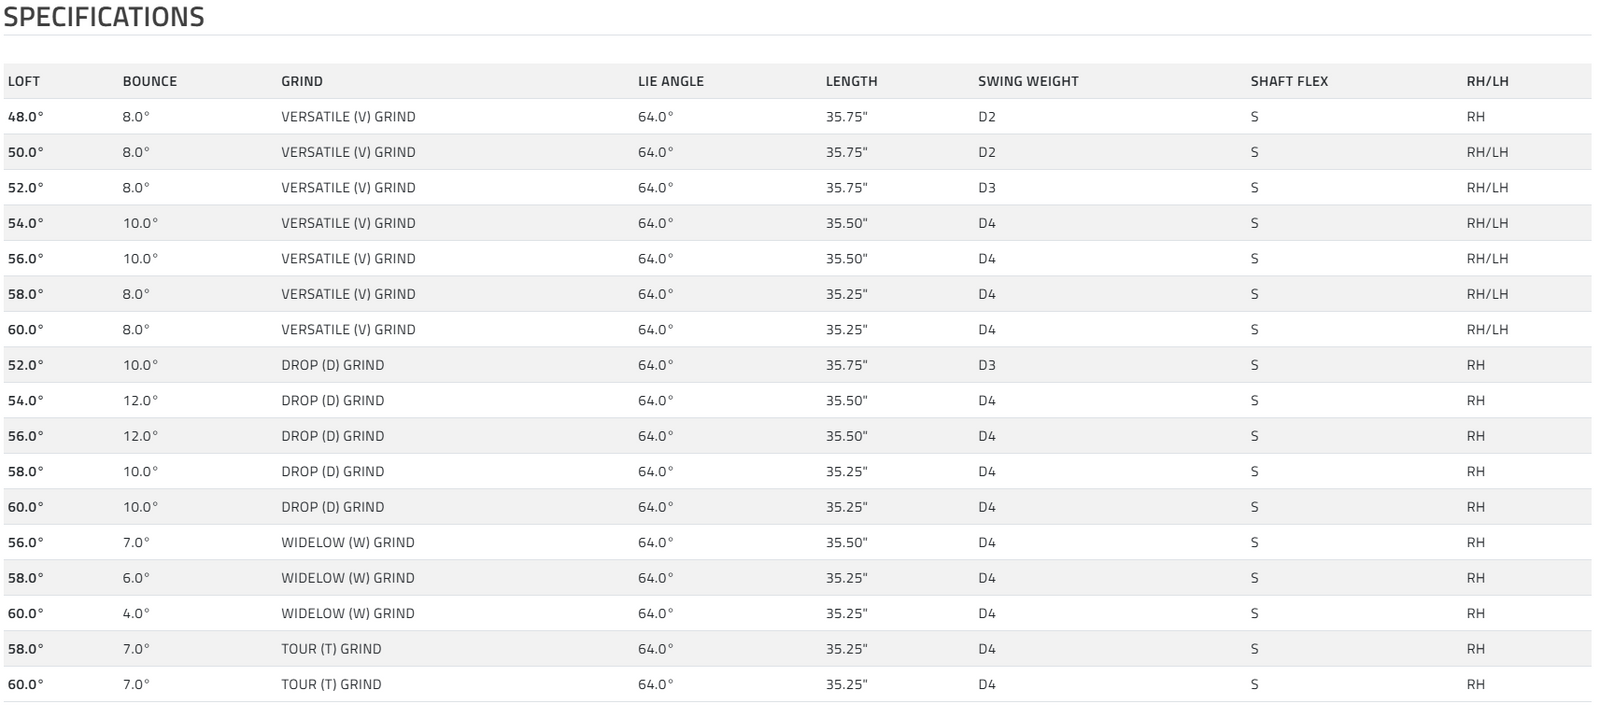Viewport: 1600px width, 718px height.
Task: Select D3 swing weight in the Drop Grind row
Action: click(x=987, y=365)
